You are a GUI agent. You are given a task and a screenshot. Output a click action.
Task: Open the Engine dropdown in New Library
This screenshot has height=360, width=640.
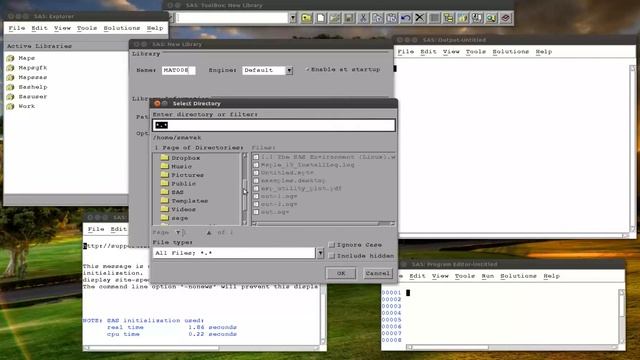coord(289,71)
